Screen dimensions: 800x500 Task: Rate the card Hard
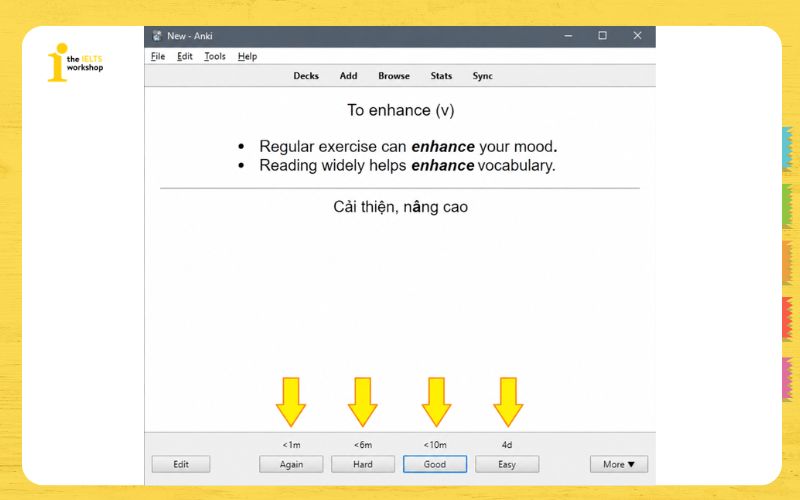pos(363,464)
